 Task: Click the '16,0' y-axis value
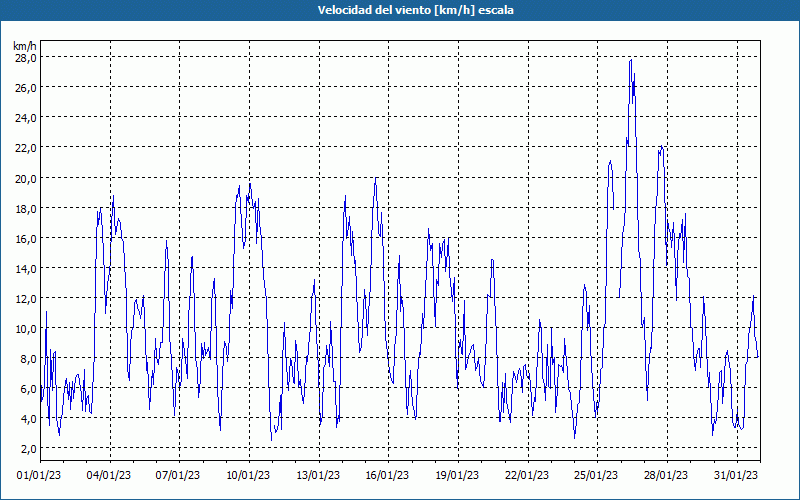point(26,238)
